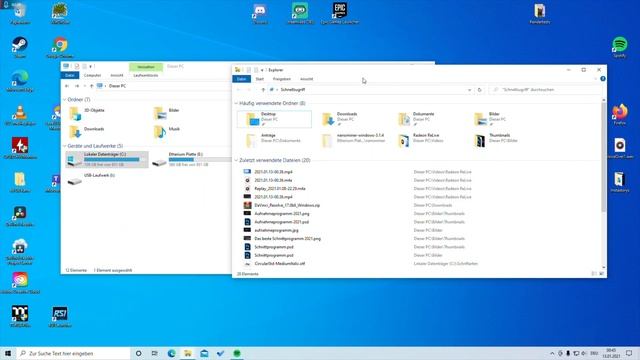
Task: Select Downloads folder in Dieser PC window
Action: click(x=87, y=131)
